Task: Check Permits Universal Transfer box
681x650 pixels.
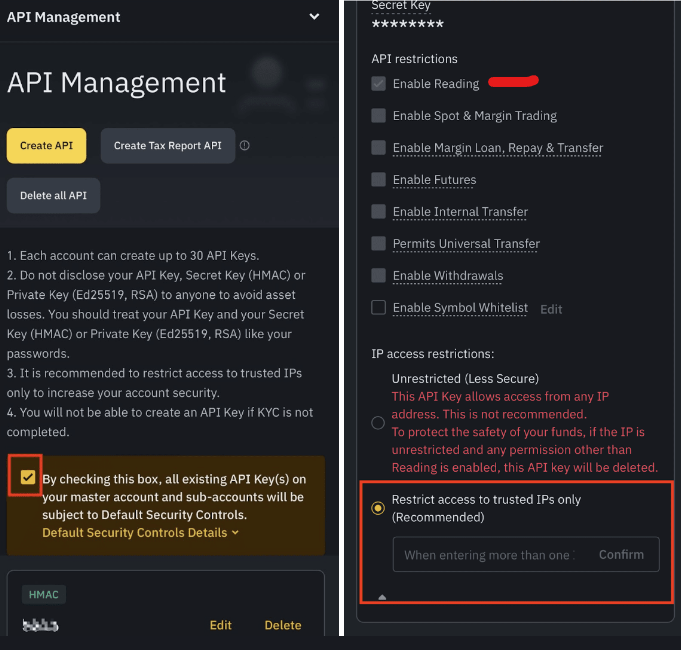Action: pyautogui.click(x=378, y=244)
